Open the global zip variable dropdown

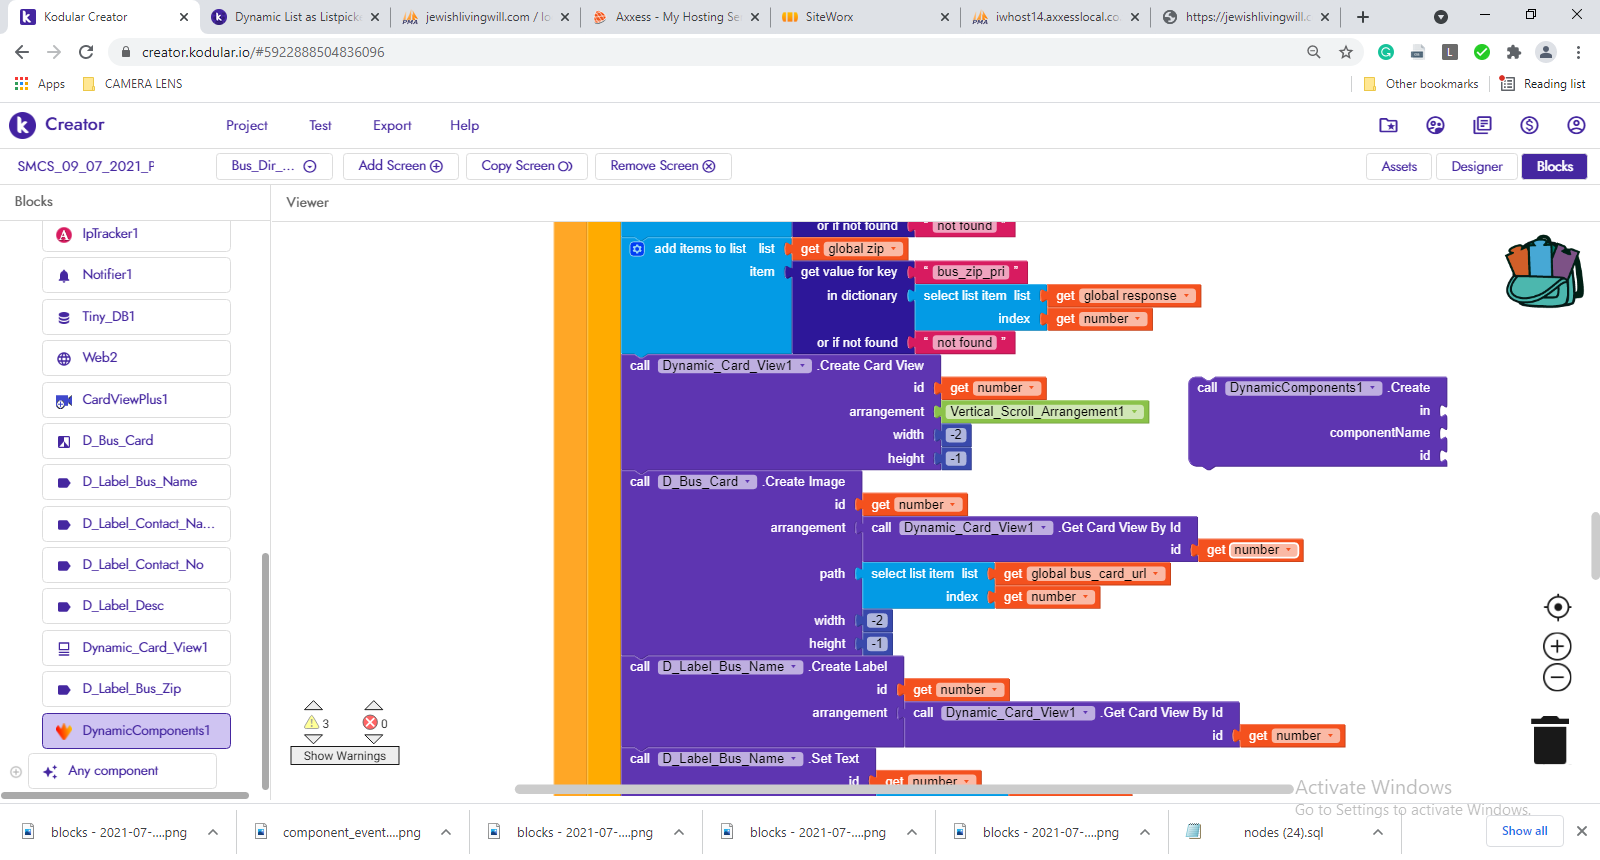coord(894,249)
